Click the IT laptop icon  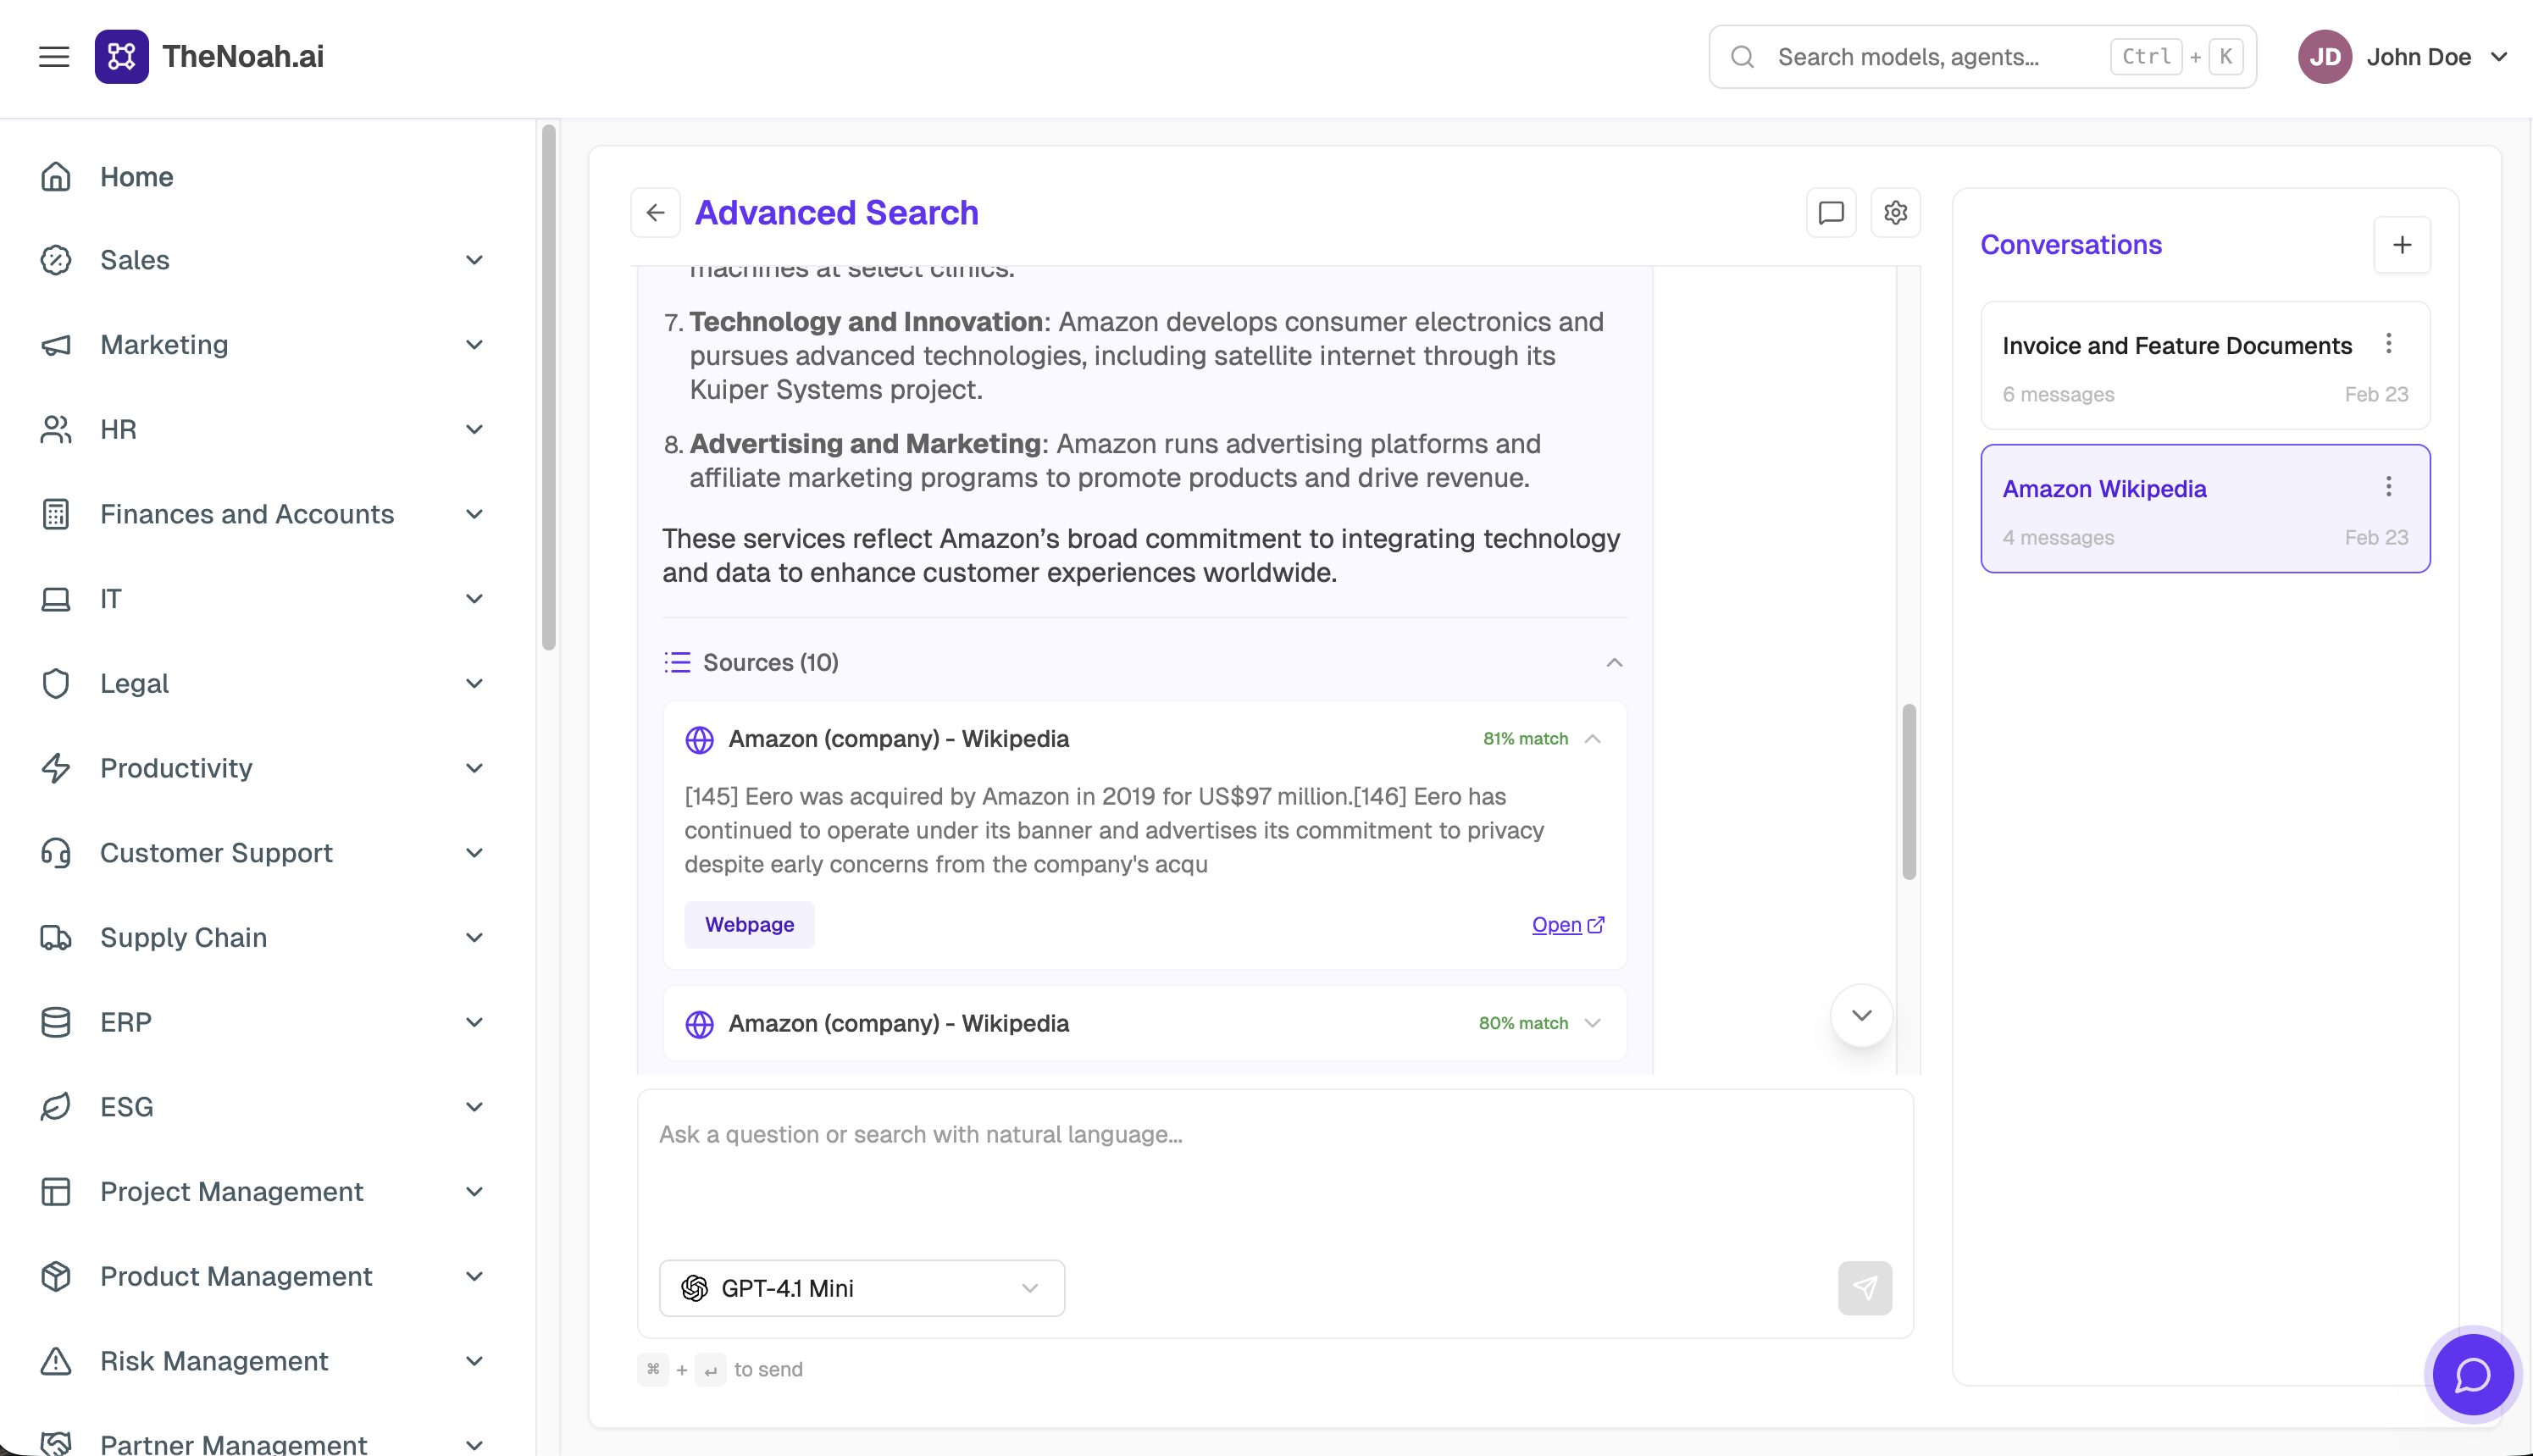point(56,599)
